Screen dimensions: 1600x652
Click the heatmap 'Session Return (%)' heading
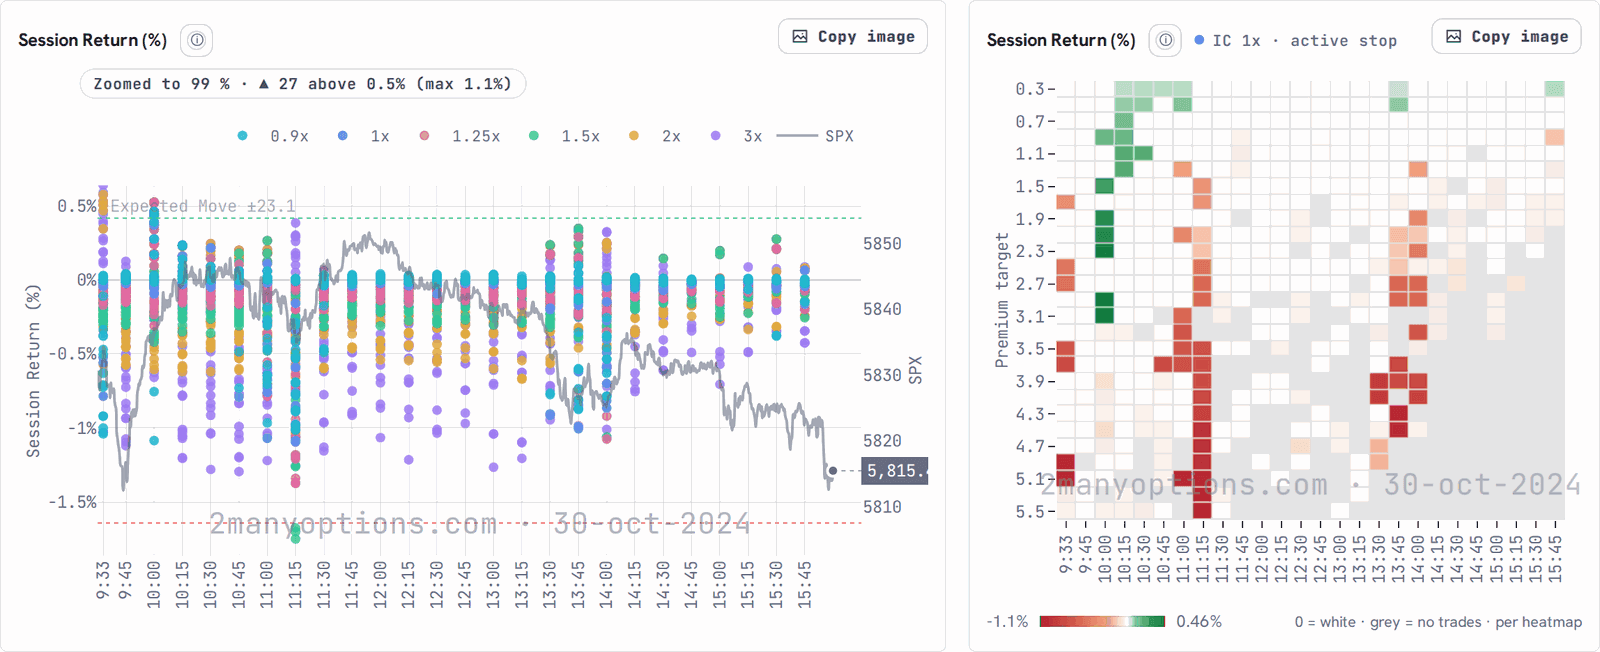[x=1061, y=40]
